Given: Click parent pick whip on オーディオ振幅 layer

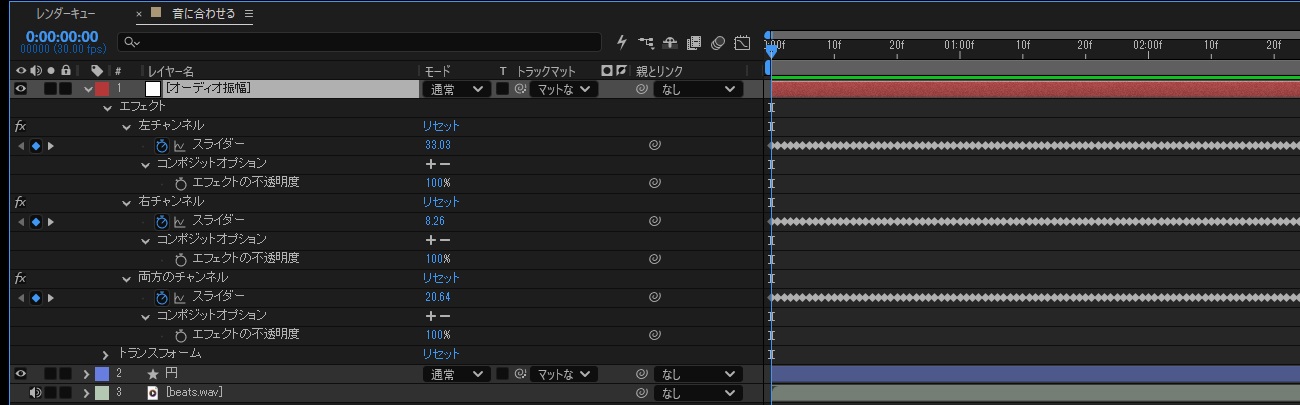Looking at the screenshot, I should (x=642, y=88).
